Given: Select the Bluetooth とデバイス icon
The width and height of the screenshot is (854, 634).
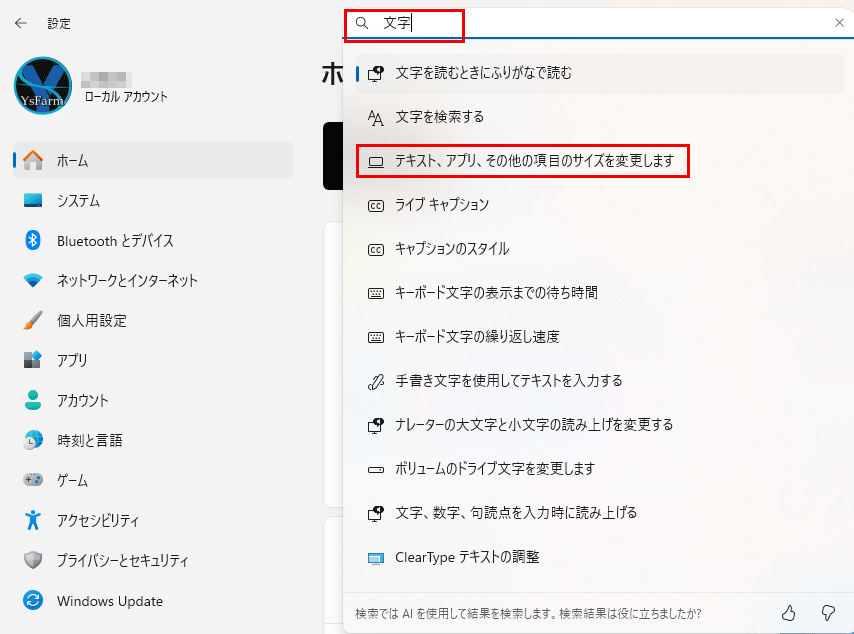Looking at the screenshot, I should point(33,240).
